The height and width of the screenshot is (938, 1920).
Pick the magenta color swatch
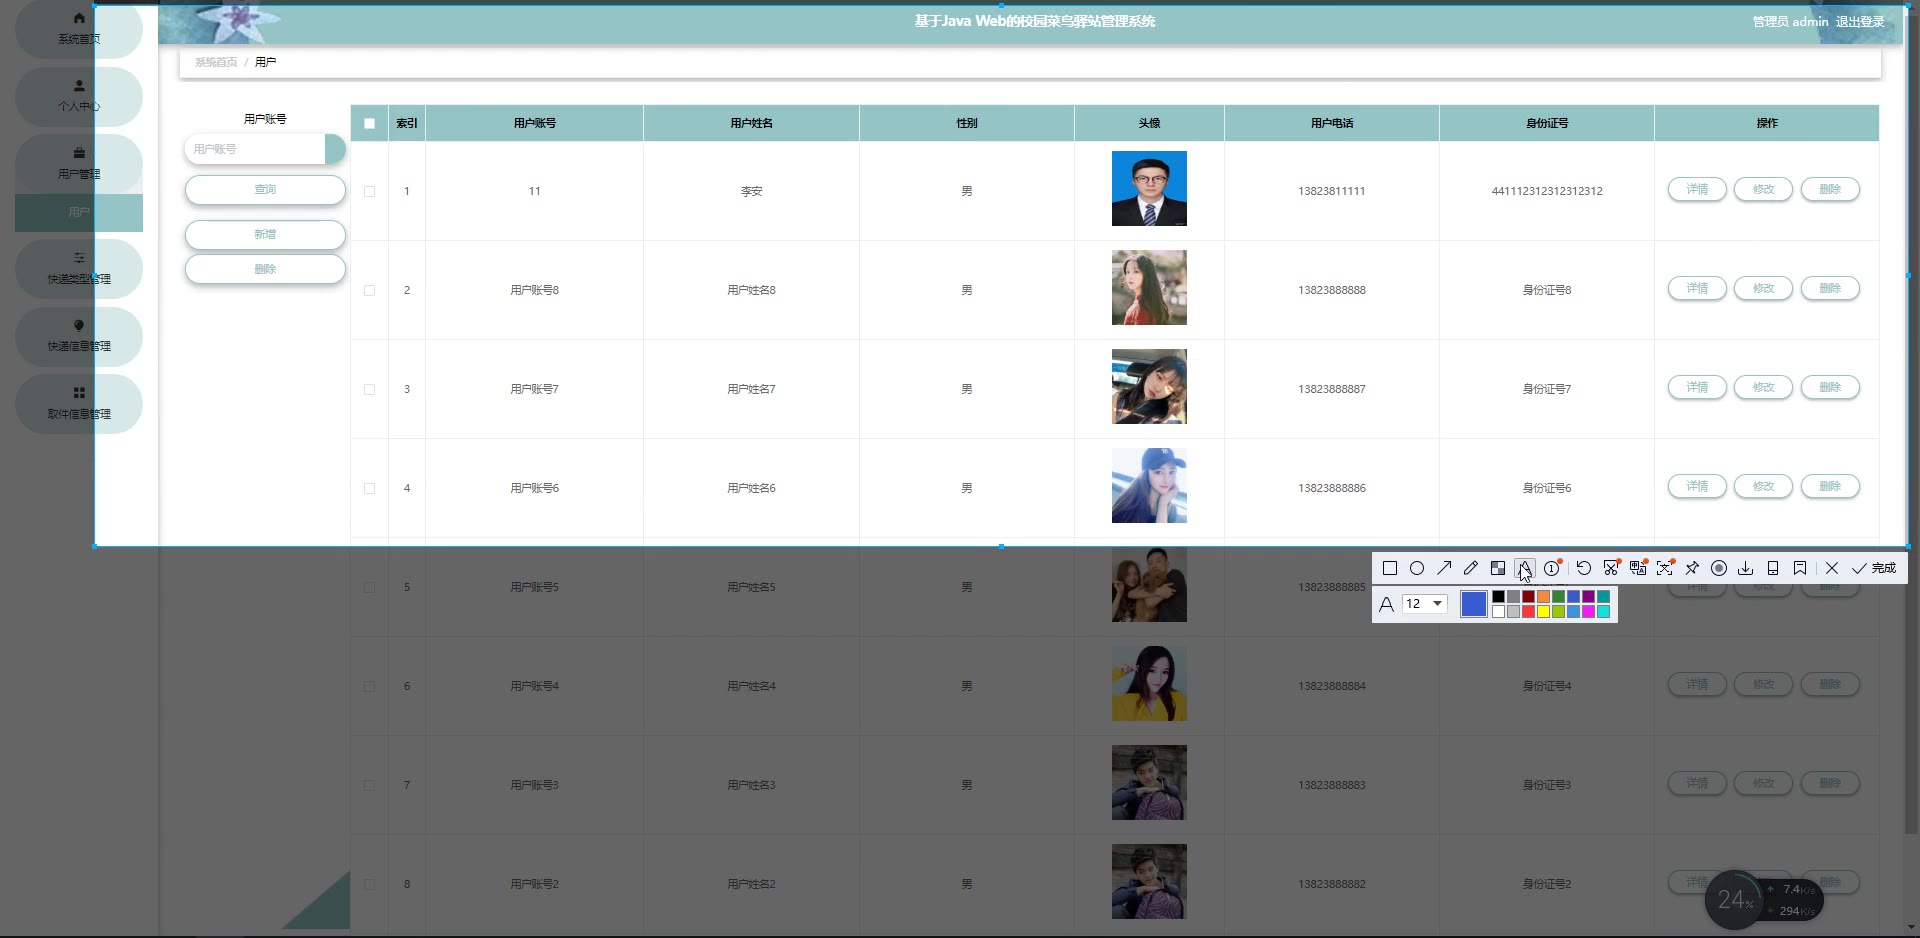1588,611
